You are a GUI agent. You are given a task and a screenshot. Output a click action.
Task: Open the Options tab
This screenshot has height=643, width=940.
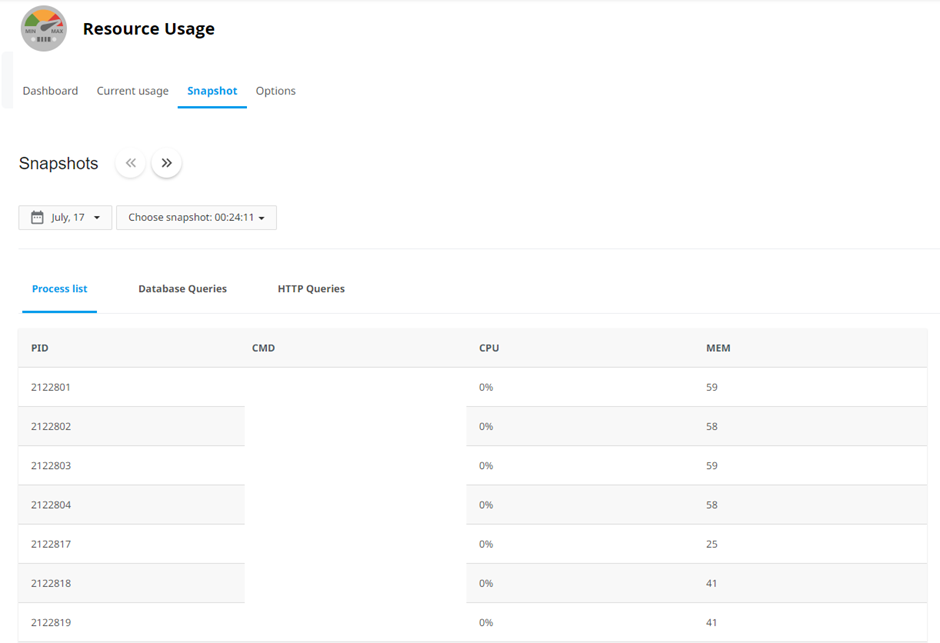[276, 91]
